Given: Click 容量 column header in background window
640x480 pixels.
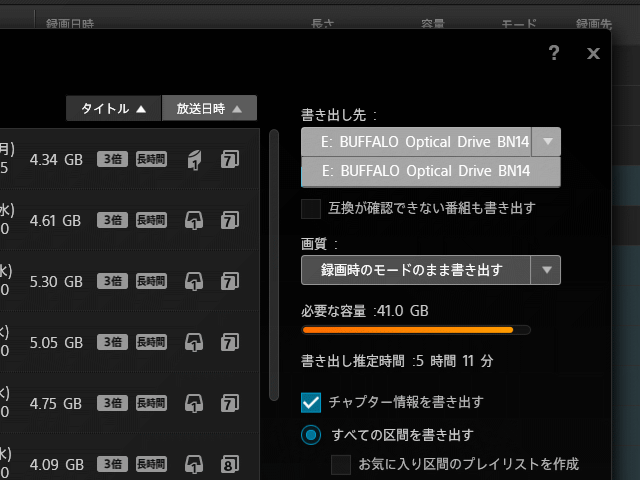Looking at the screenshot, I should coord(433,24).
